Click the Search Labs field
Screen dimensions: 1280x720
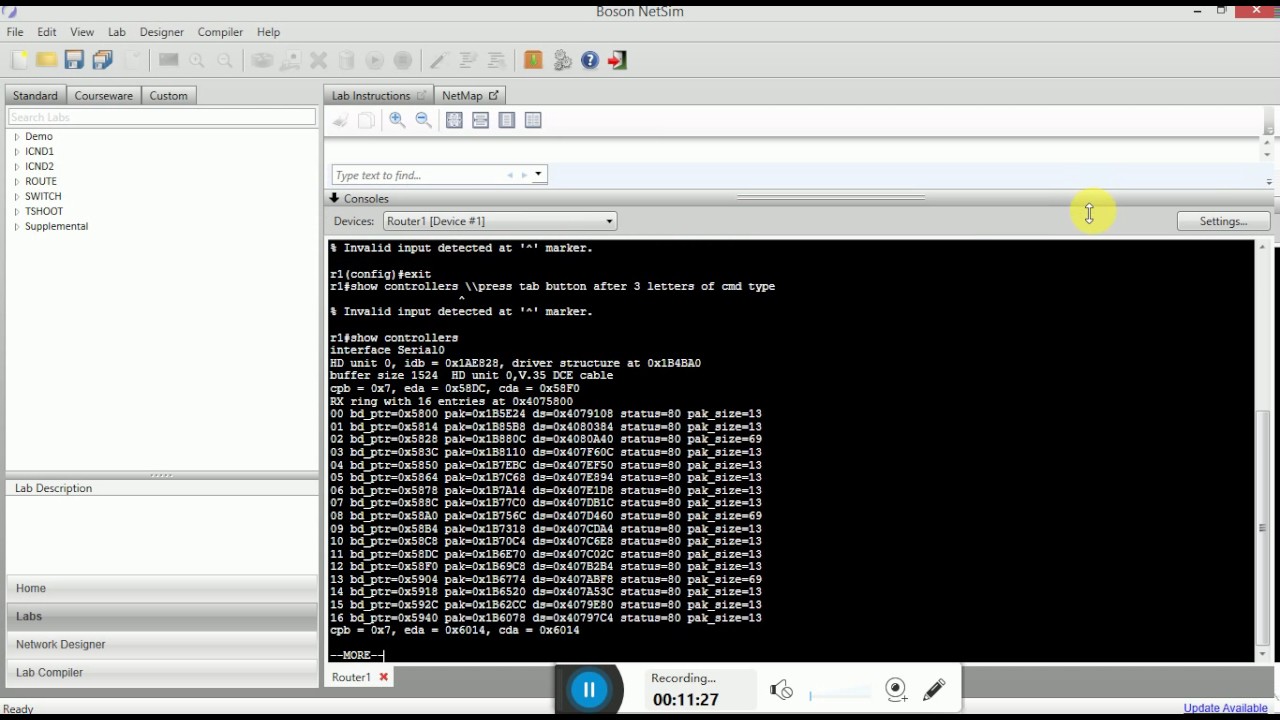click(x=161, y=117)
